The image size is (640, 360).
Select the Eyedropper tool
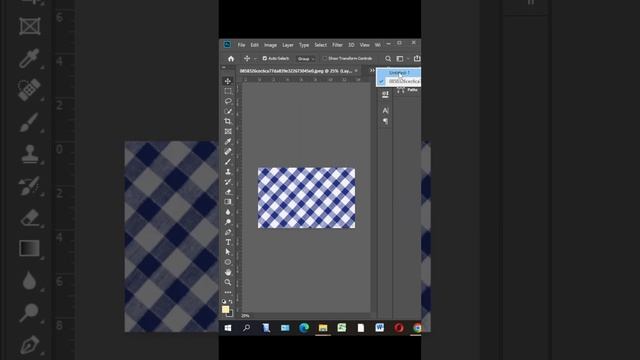[x=228, y=141]
